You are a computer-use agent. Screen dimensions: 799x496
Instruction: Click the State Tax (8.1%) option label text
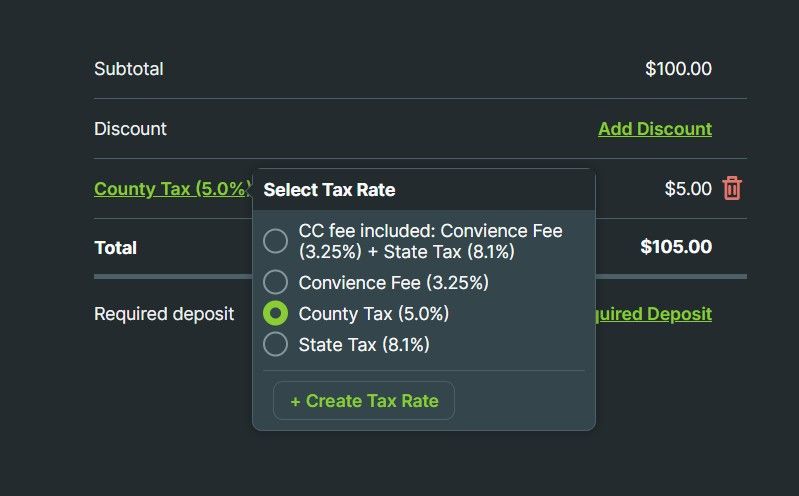[x=364, y=345]
